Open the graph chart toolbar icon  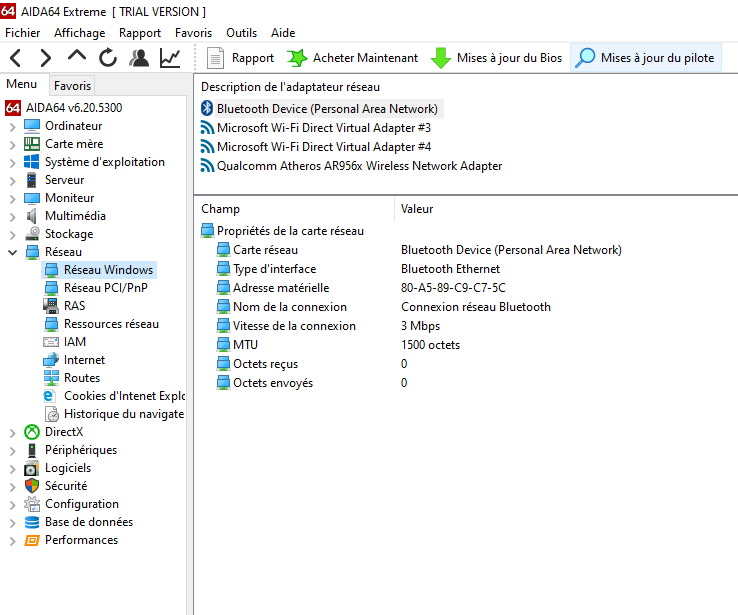tap(170, 58)
